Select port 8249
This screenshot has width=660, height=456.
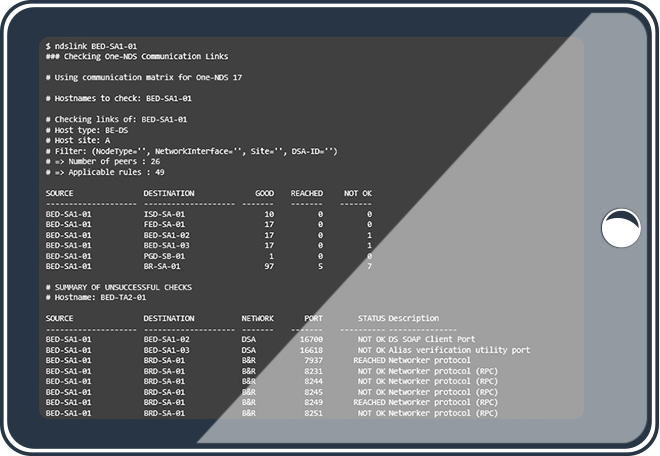coord(314,403)
